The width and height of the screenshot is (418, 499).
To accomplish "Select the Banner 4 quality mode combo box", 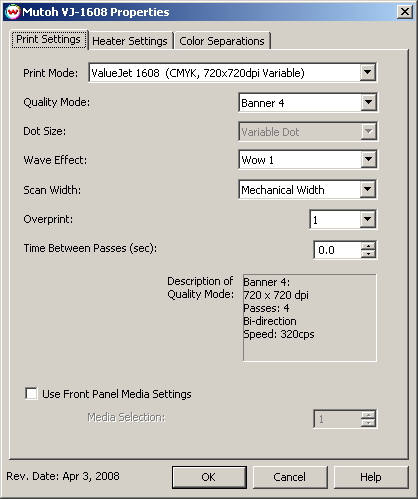I will point(308,103).
